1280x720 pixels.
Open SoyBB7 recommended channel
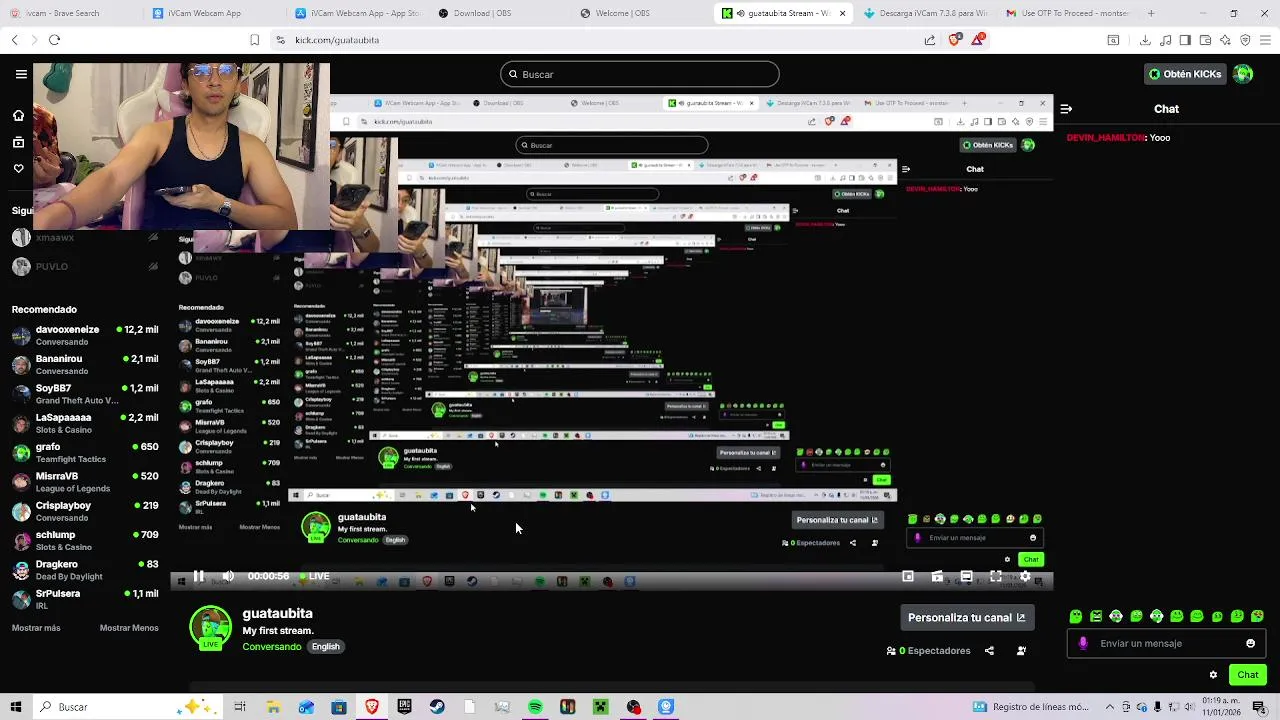click(85, 394)
